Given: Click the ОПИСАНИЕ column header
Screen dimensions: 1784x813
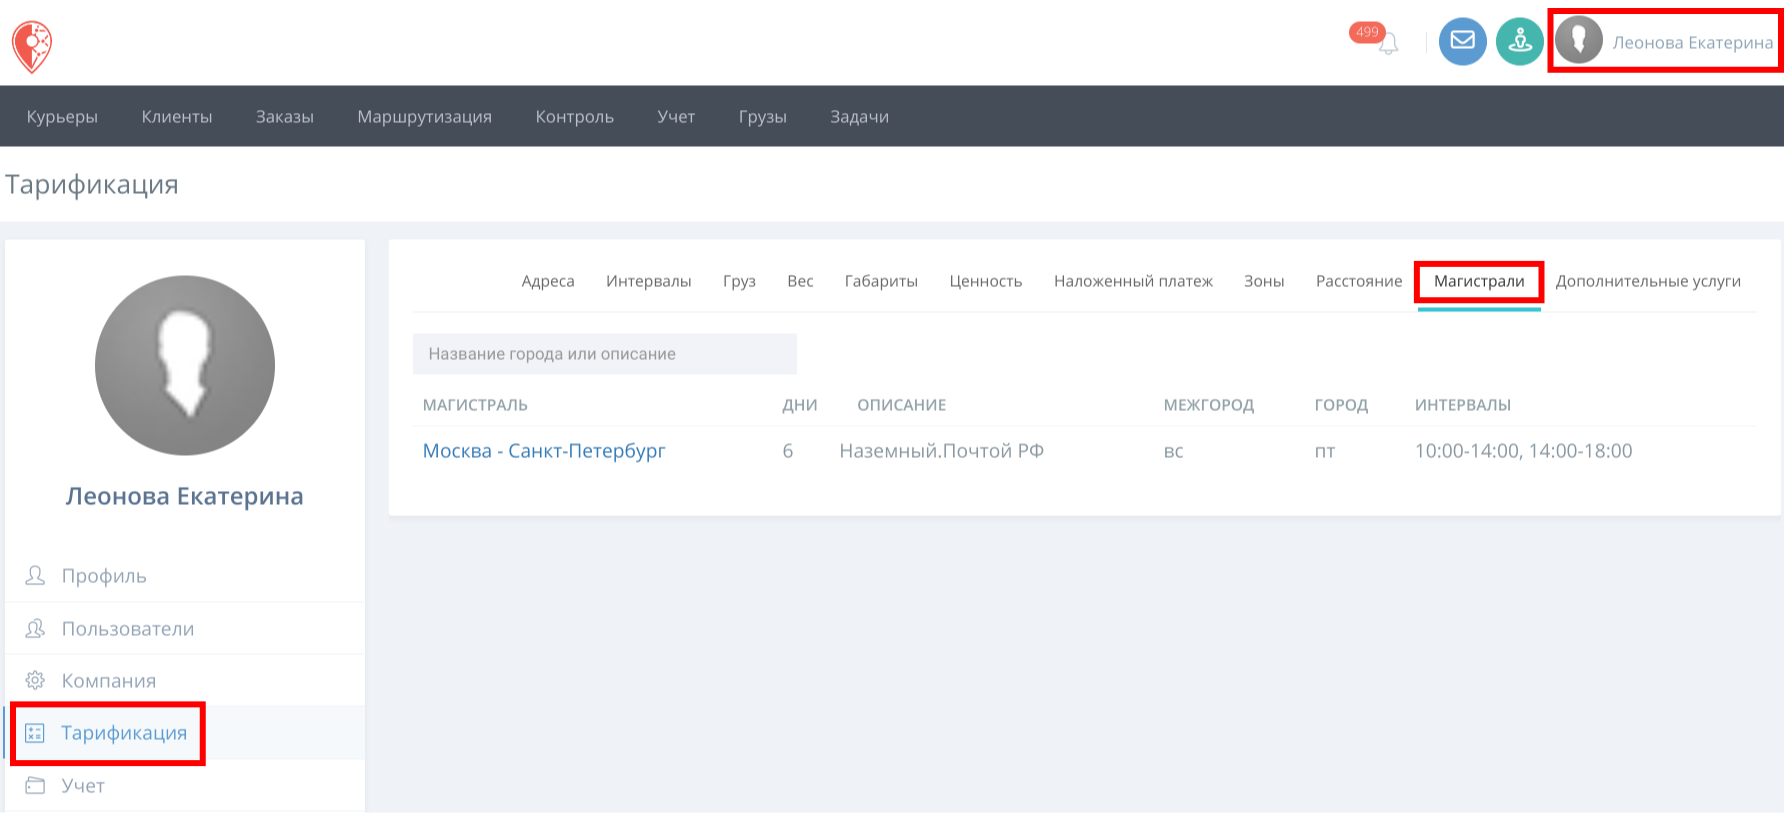Looking at the screenshot, I should pos(901,405).
